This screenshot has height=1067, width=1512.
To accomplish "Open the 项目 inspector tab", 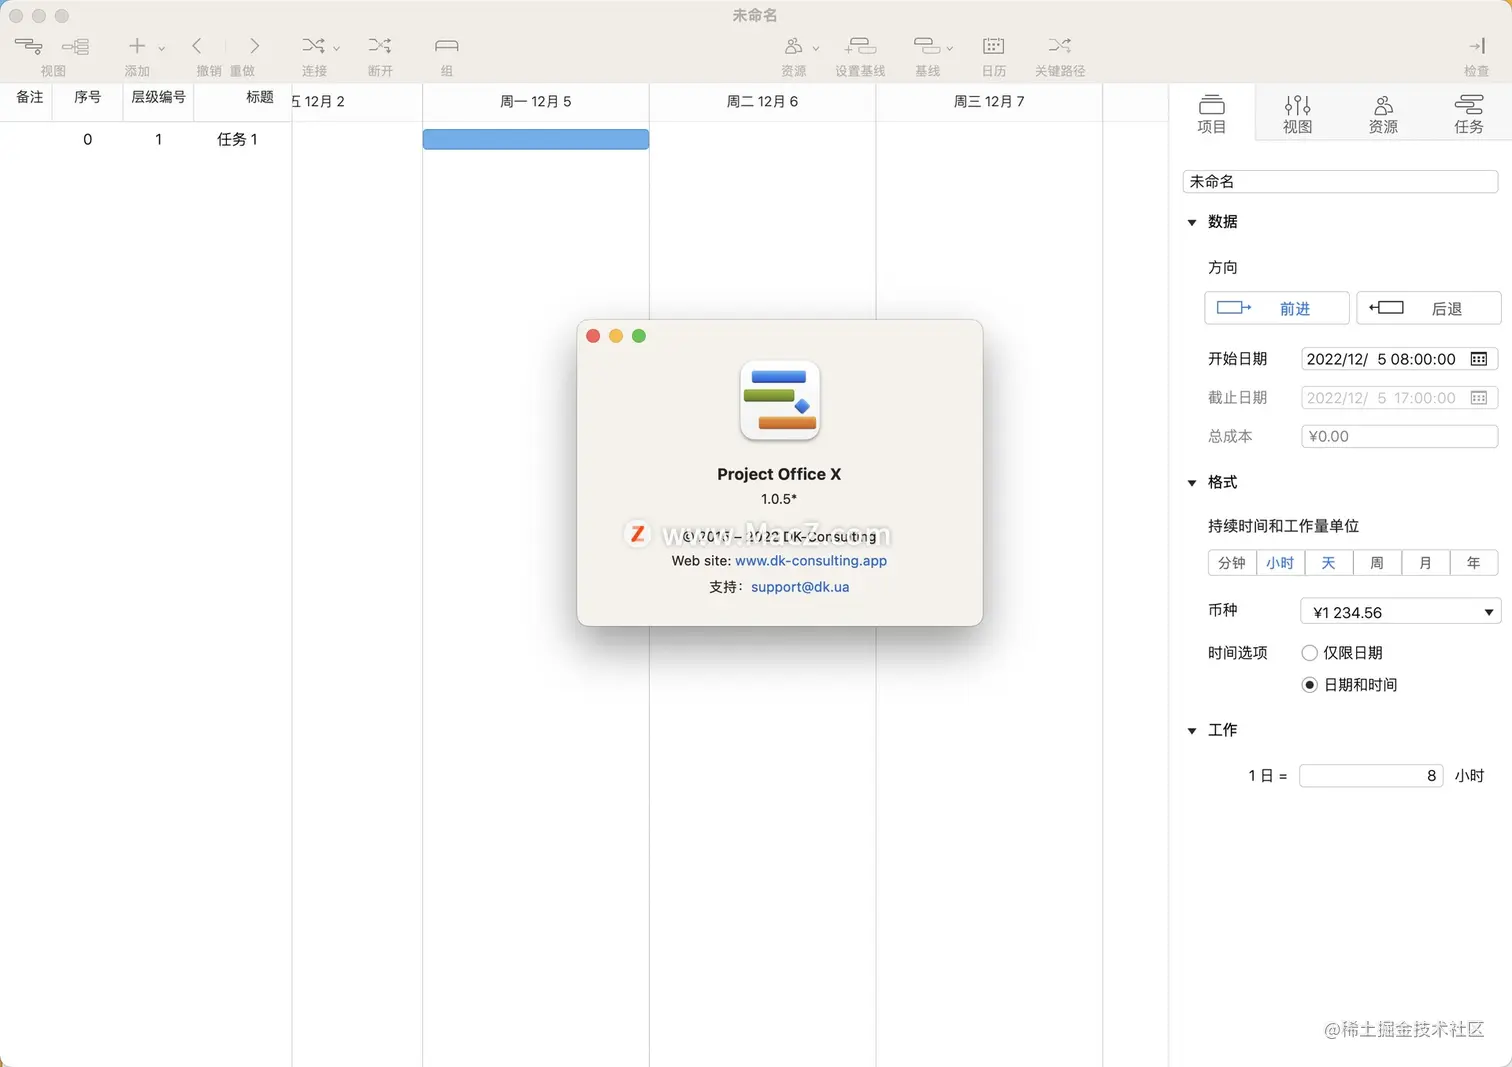I will pyautogui.click(x=1212, y=114).
